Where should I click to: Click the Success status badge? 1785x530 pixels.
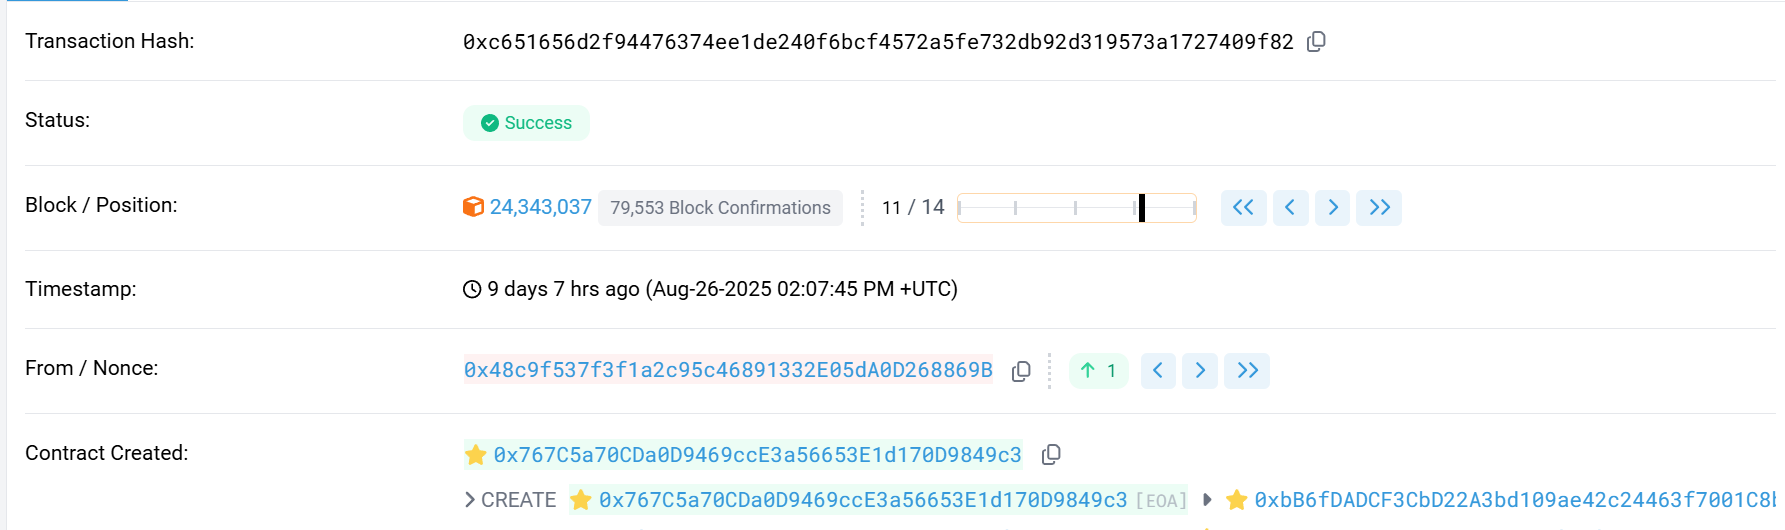coord(526,123)
